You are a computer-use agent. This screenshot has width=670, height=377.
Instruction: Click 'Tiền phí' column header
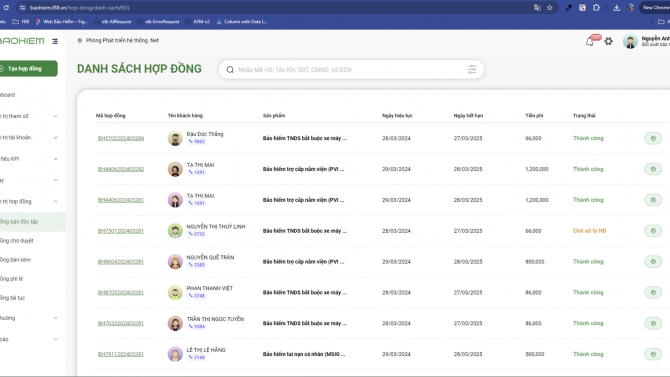pyautogui.click(x=534, y=115)
